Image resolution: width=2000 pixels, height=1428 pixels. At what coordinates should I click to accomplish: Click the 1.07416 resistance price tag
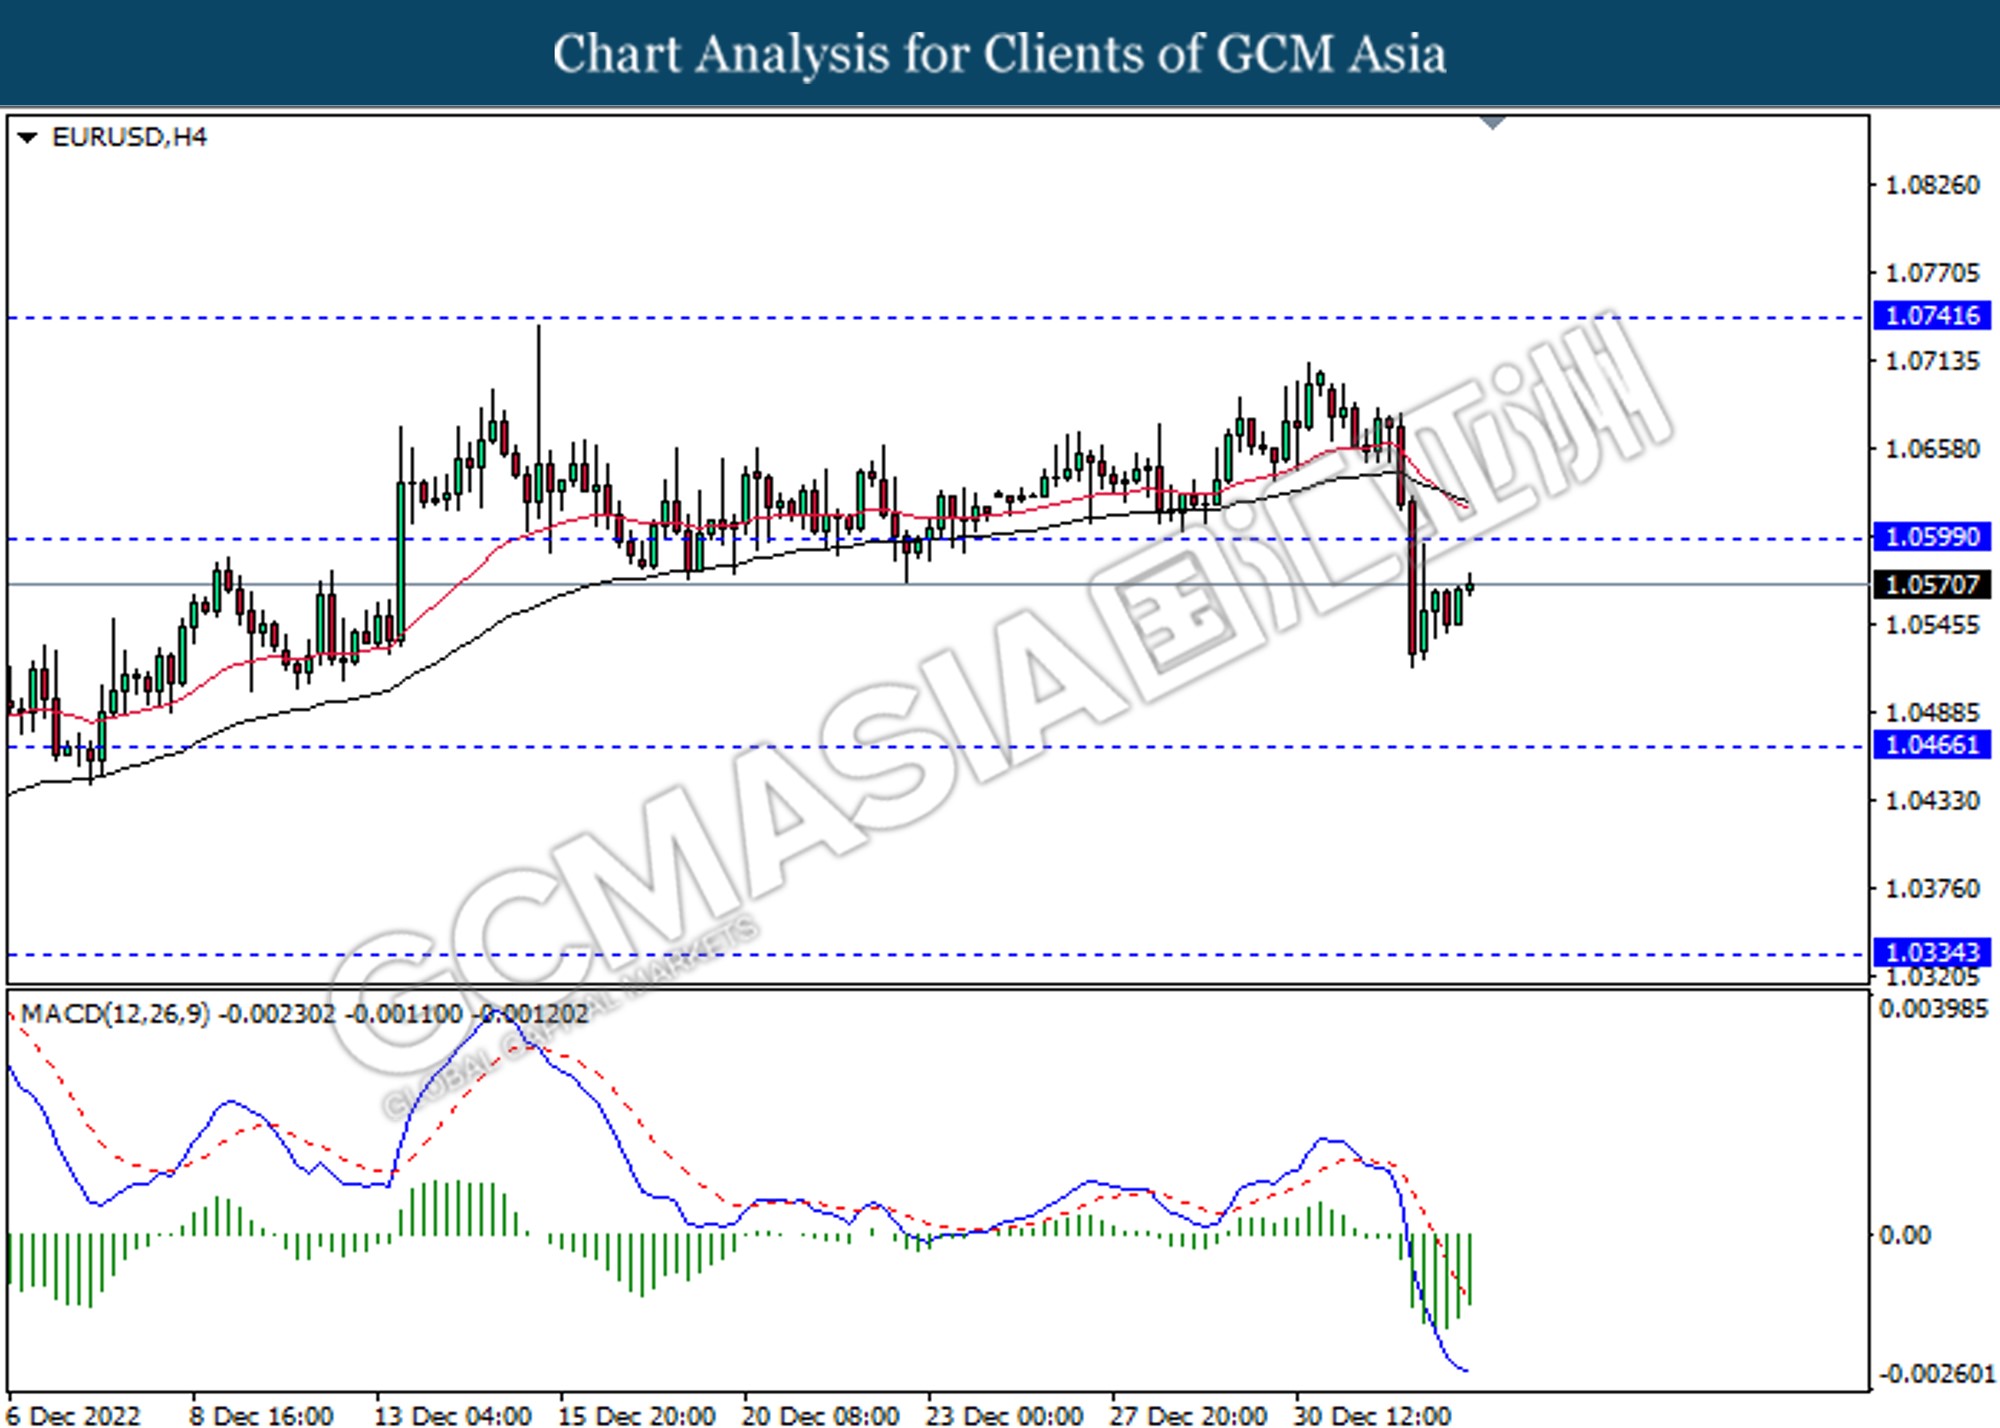(x=1931, y=316)
